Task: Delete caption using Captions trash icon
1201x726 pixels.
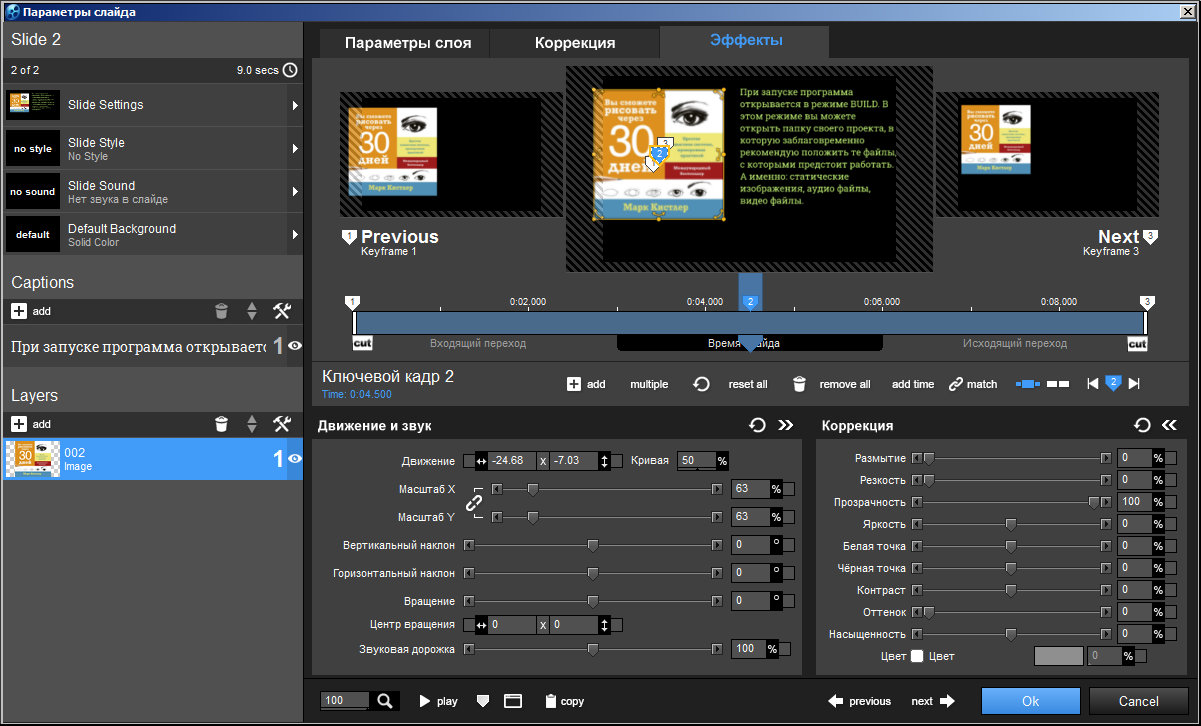Action: [222, 311]
